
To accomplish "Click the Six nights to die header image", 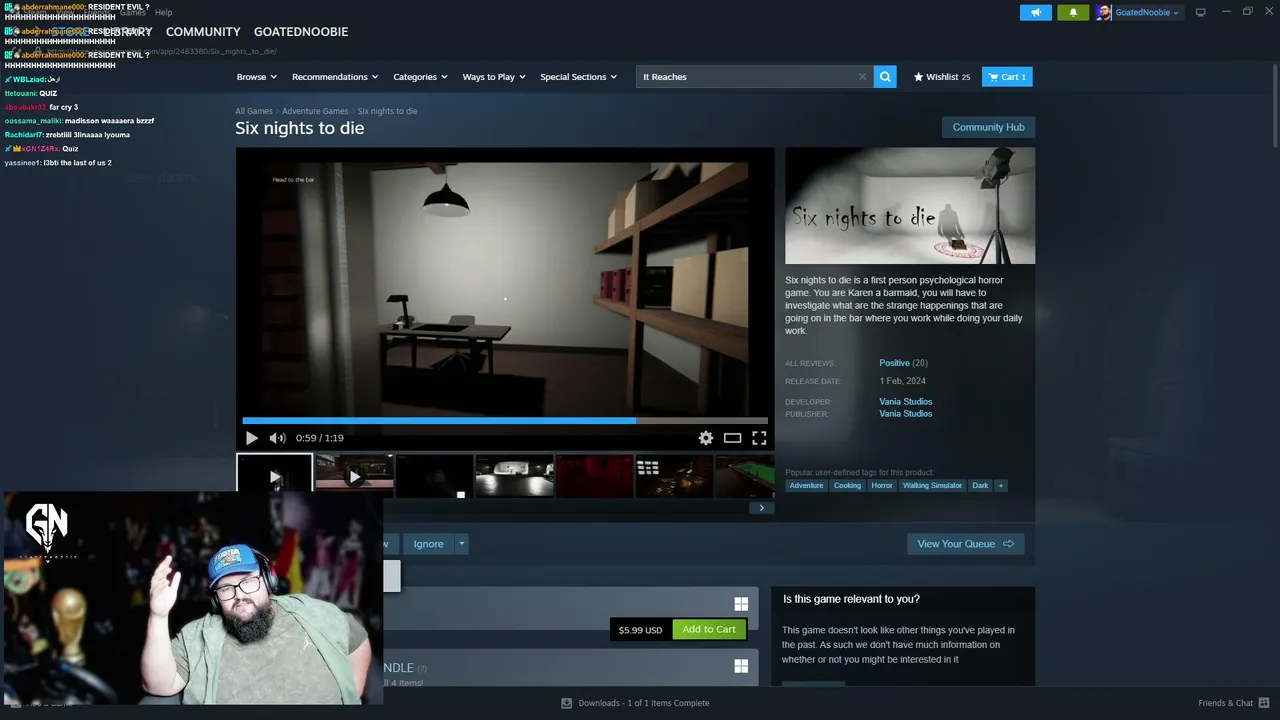I will [910, 206].
